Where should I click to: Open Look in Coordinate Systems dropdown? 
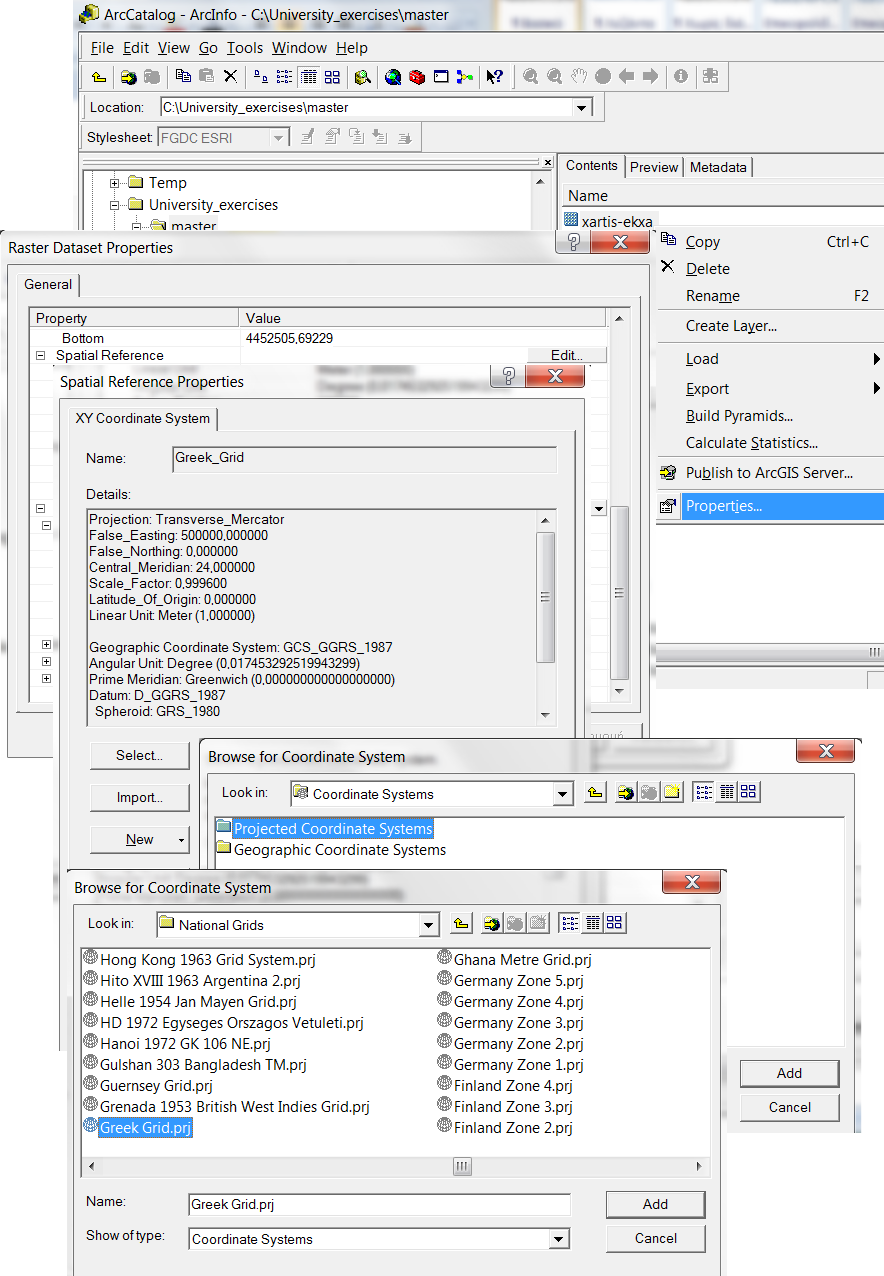pos(562,794)
